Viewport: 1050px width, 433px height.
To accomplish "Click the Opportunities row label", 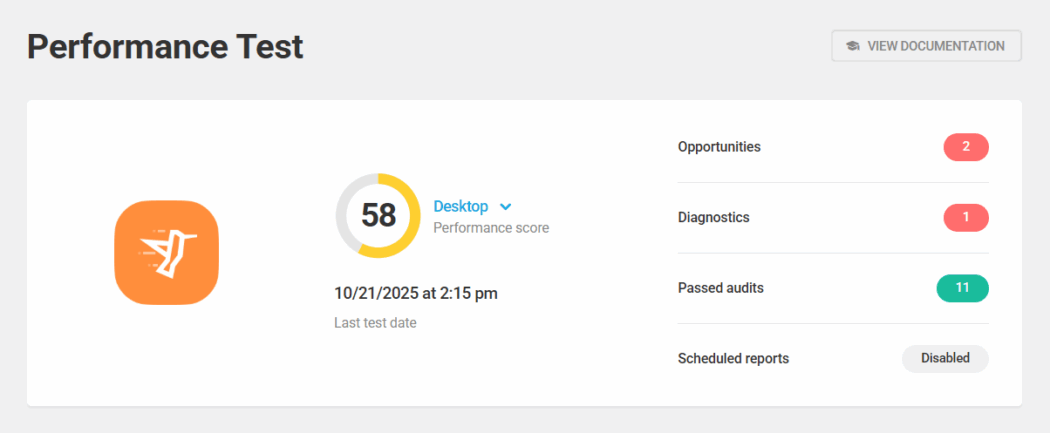I will click(x=719, y=147).
